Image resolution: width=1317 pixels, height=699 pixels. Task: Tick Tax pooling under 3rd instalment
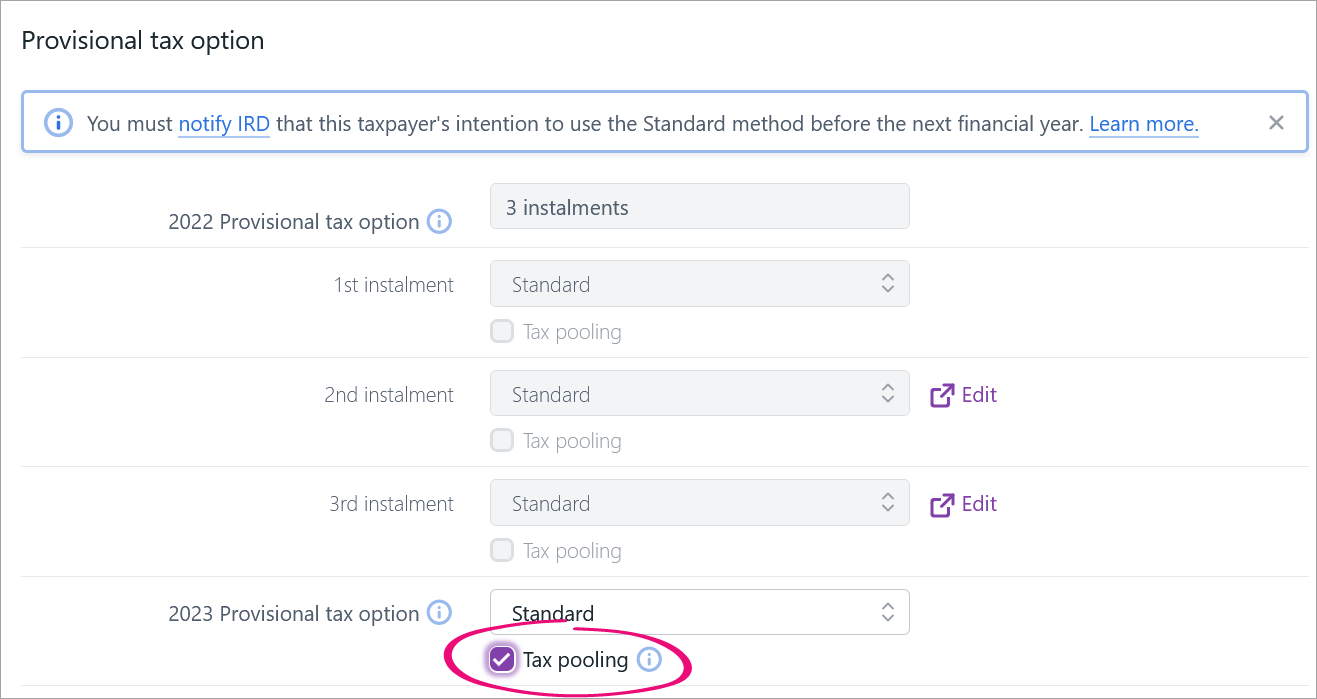click(502, 550)
